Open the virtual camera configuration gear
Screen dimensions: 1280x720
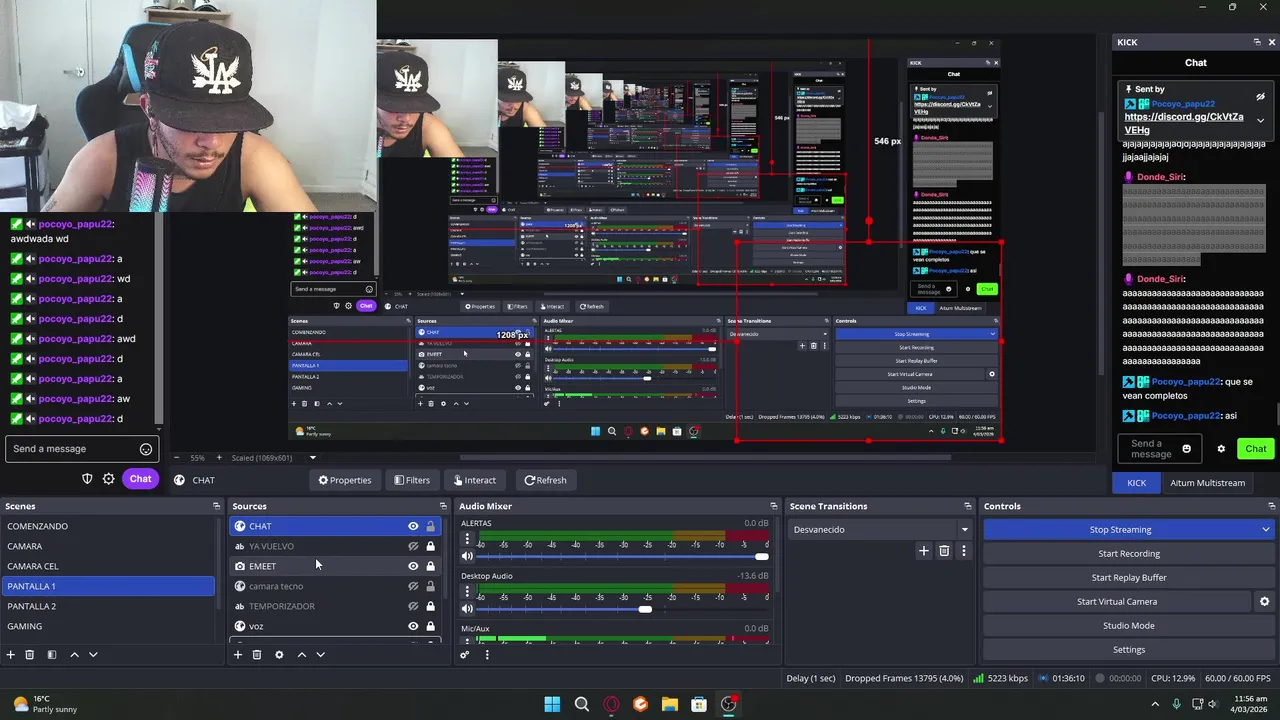point(1264,601)
